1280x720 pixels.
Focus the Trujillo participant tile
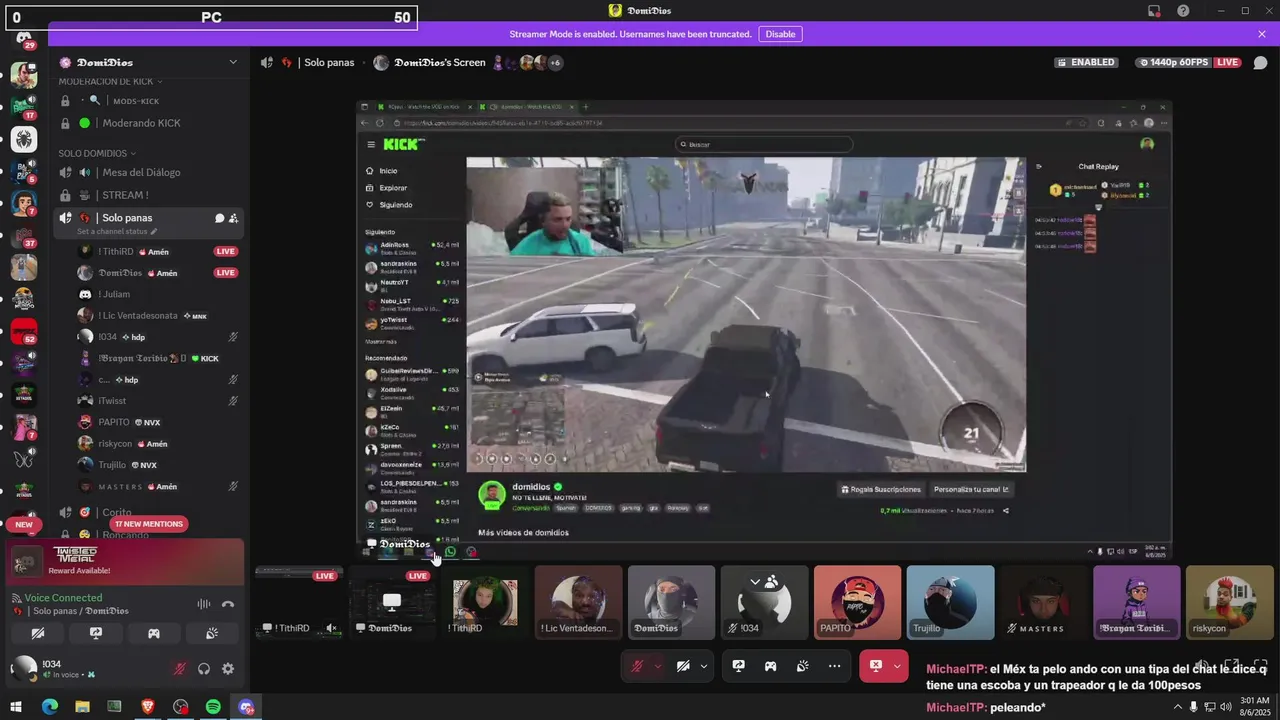[950, 603]
